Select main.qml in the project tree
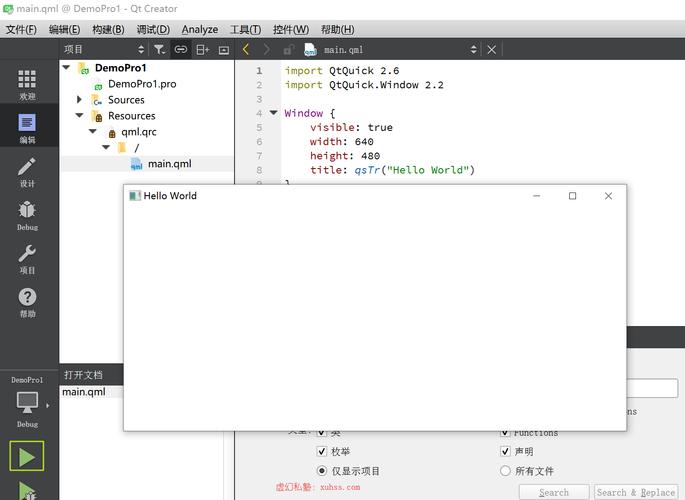The height and width of the screenshot is (500, 685). tap(170, 164)
